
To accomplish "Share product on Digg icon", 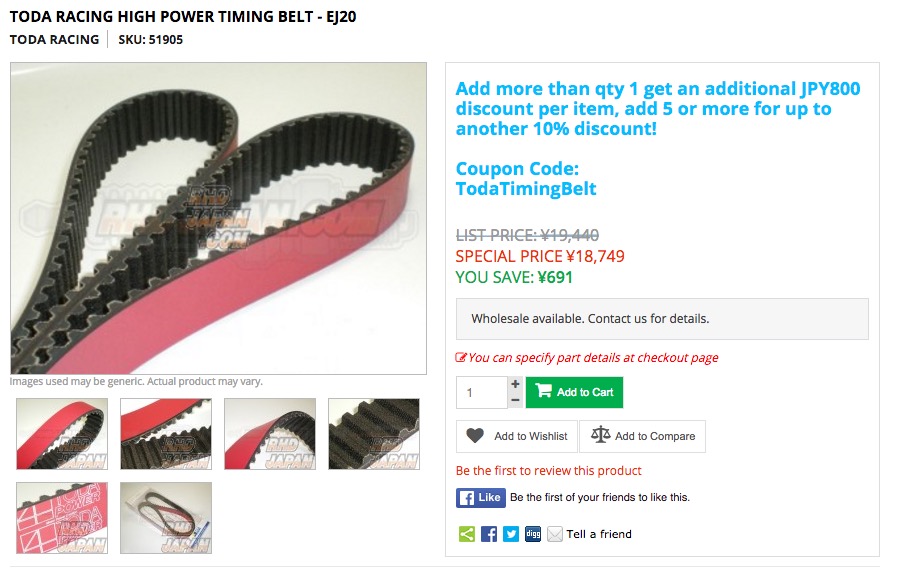I will 533,534.
